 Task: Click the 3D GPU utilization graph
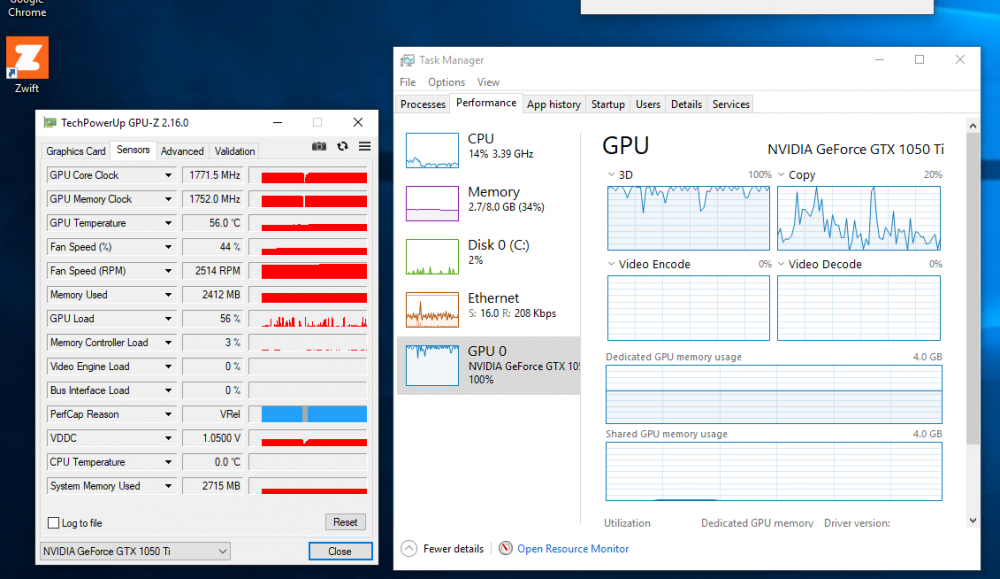pos(688,218)
